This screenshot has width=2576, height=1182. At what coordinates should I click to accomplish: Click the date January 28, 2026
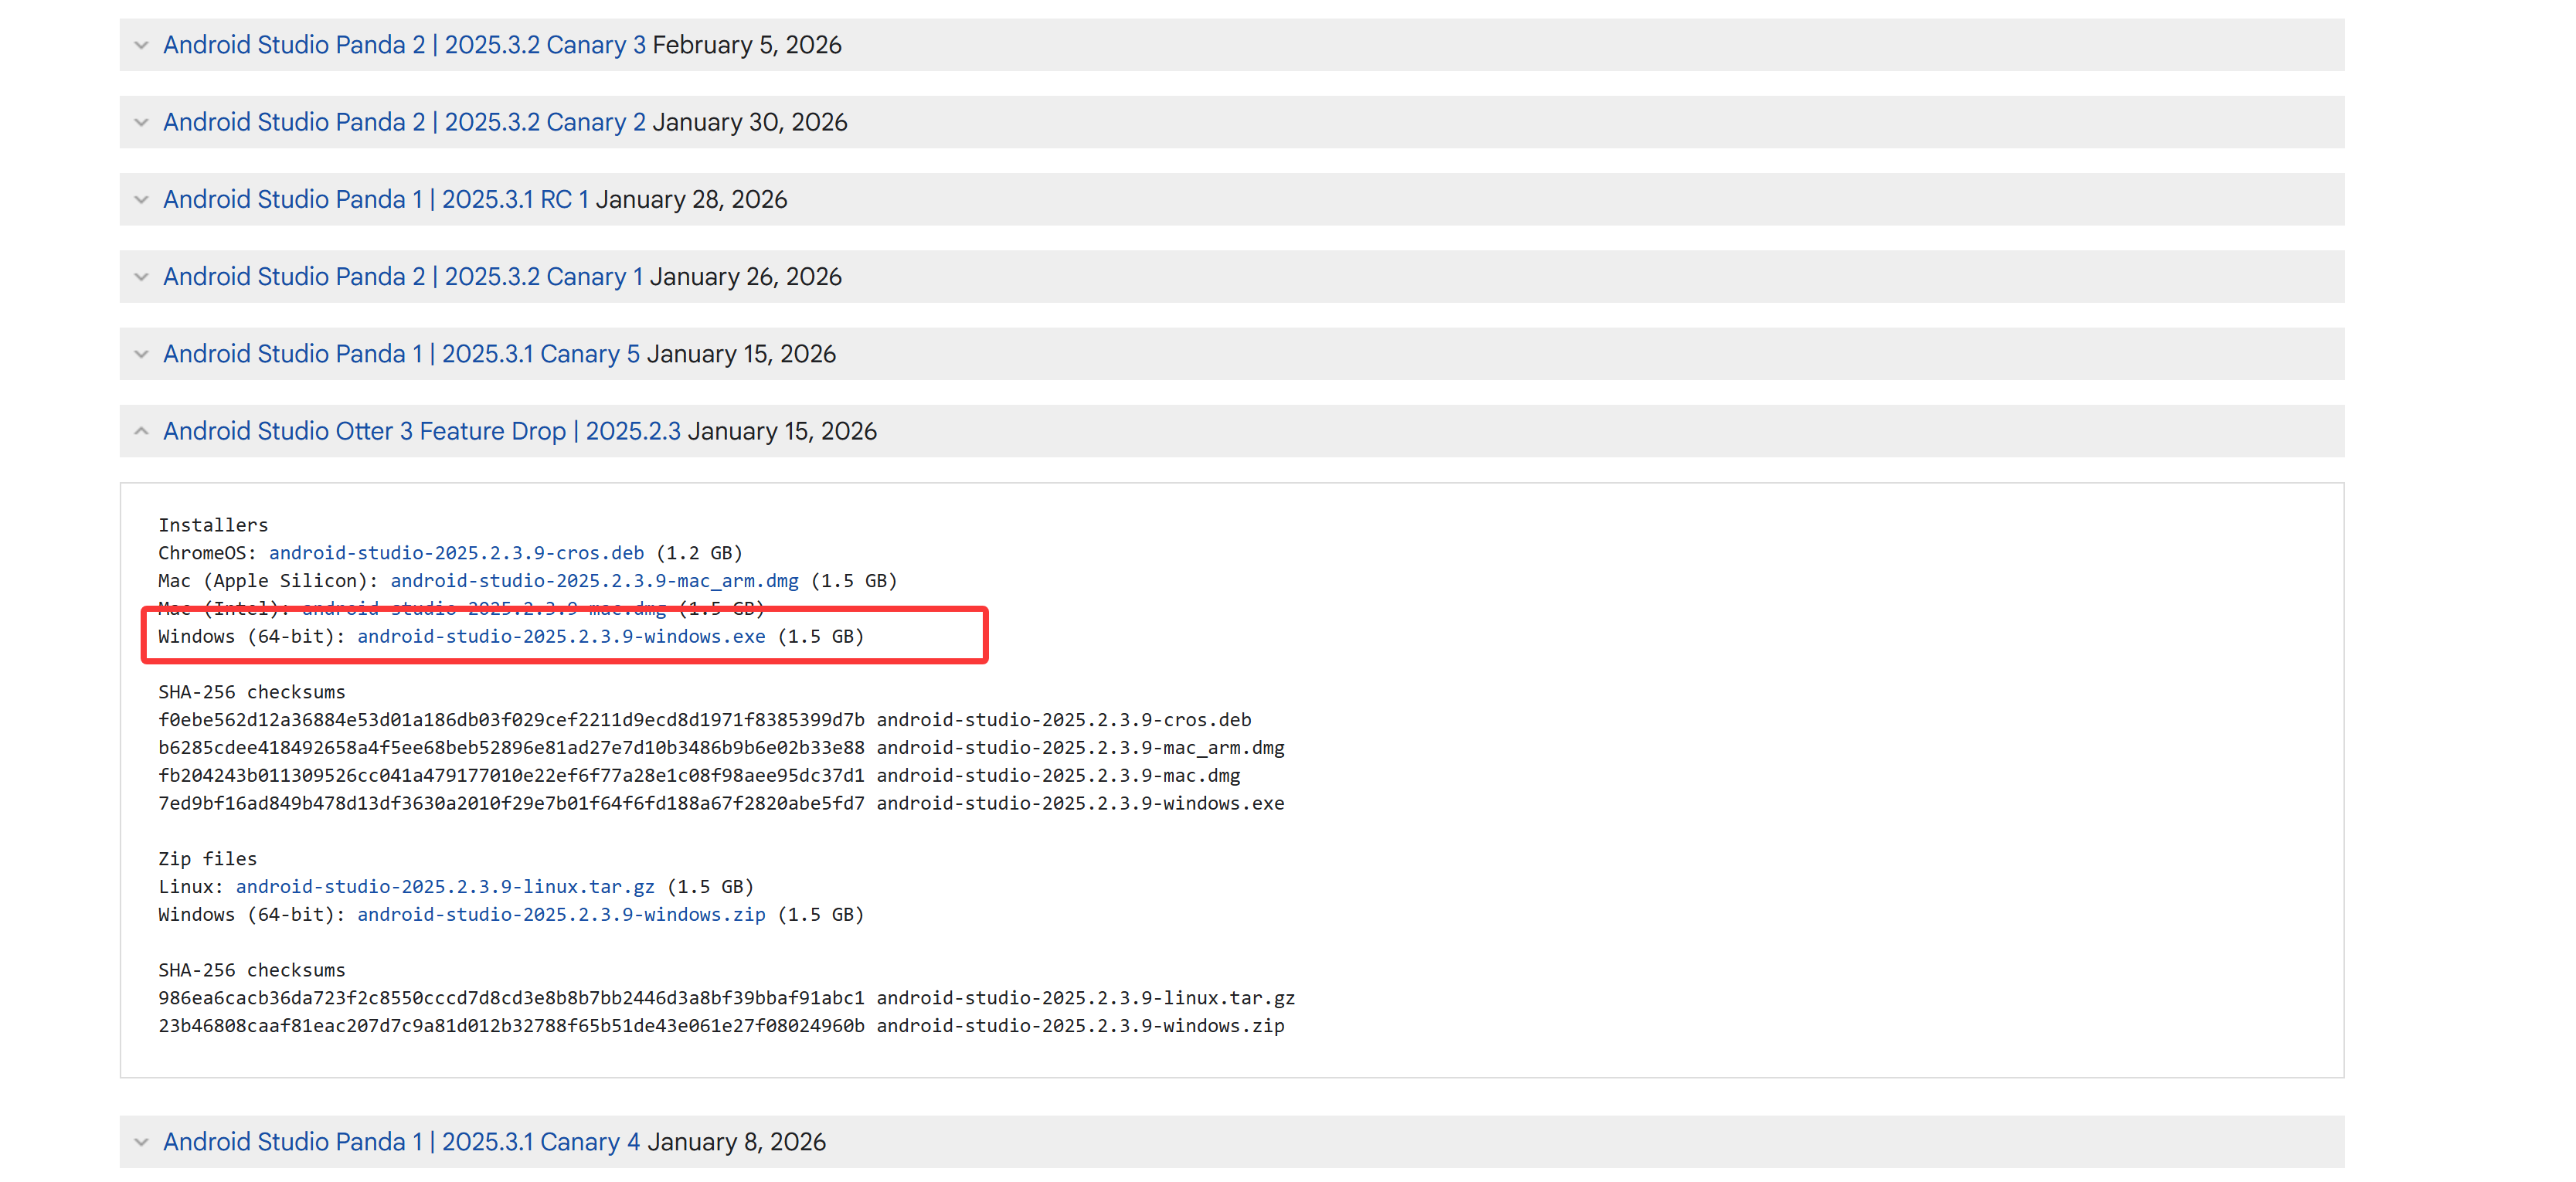(x=692, y=200)
